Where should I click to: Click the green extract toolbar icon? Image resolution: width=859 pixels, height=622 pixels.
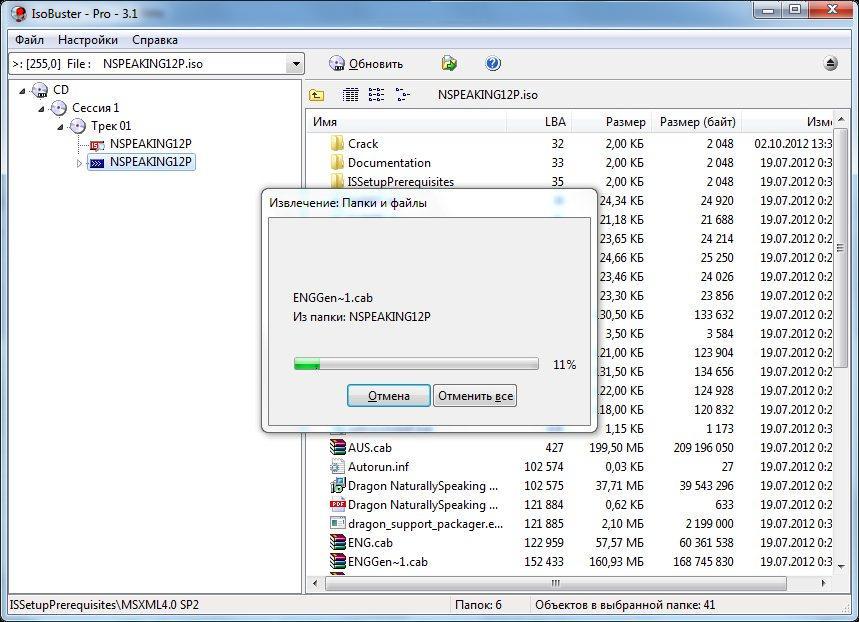pyautogui.click(x=449, y=64)
